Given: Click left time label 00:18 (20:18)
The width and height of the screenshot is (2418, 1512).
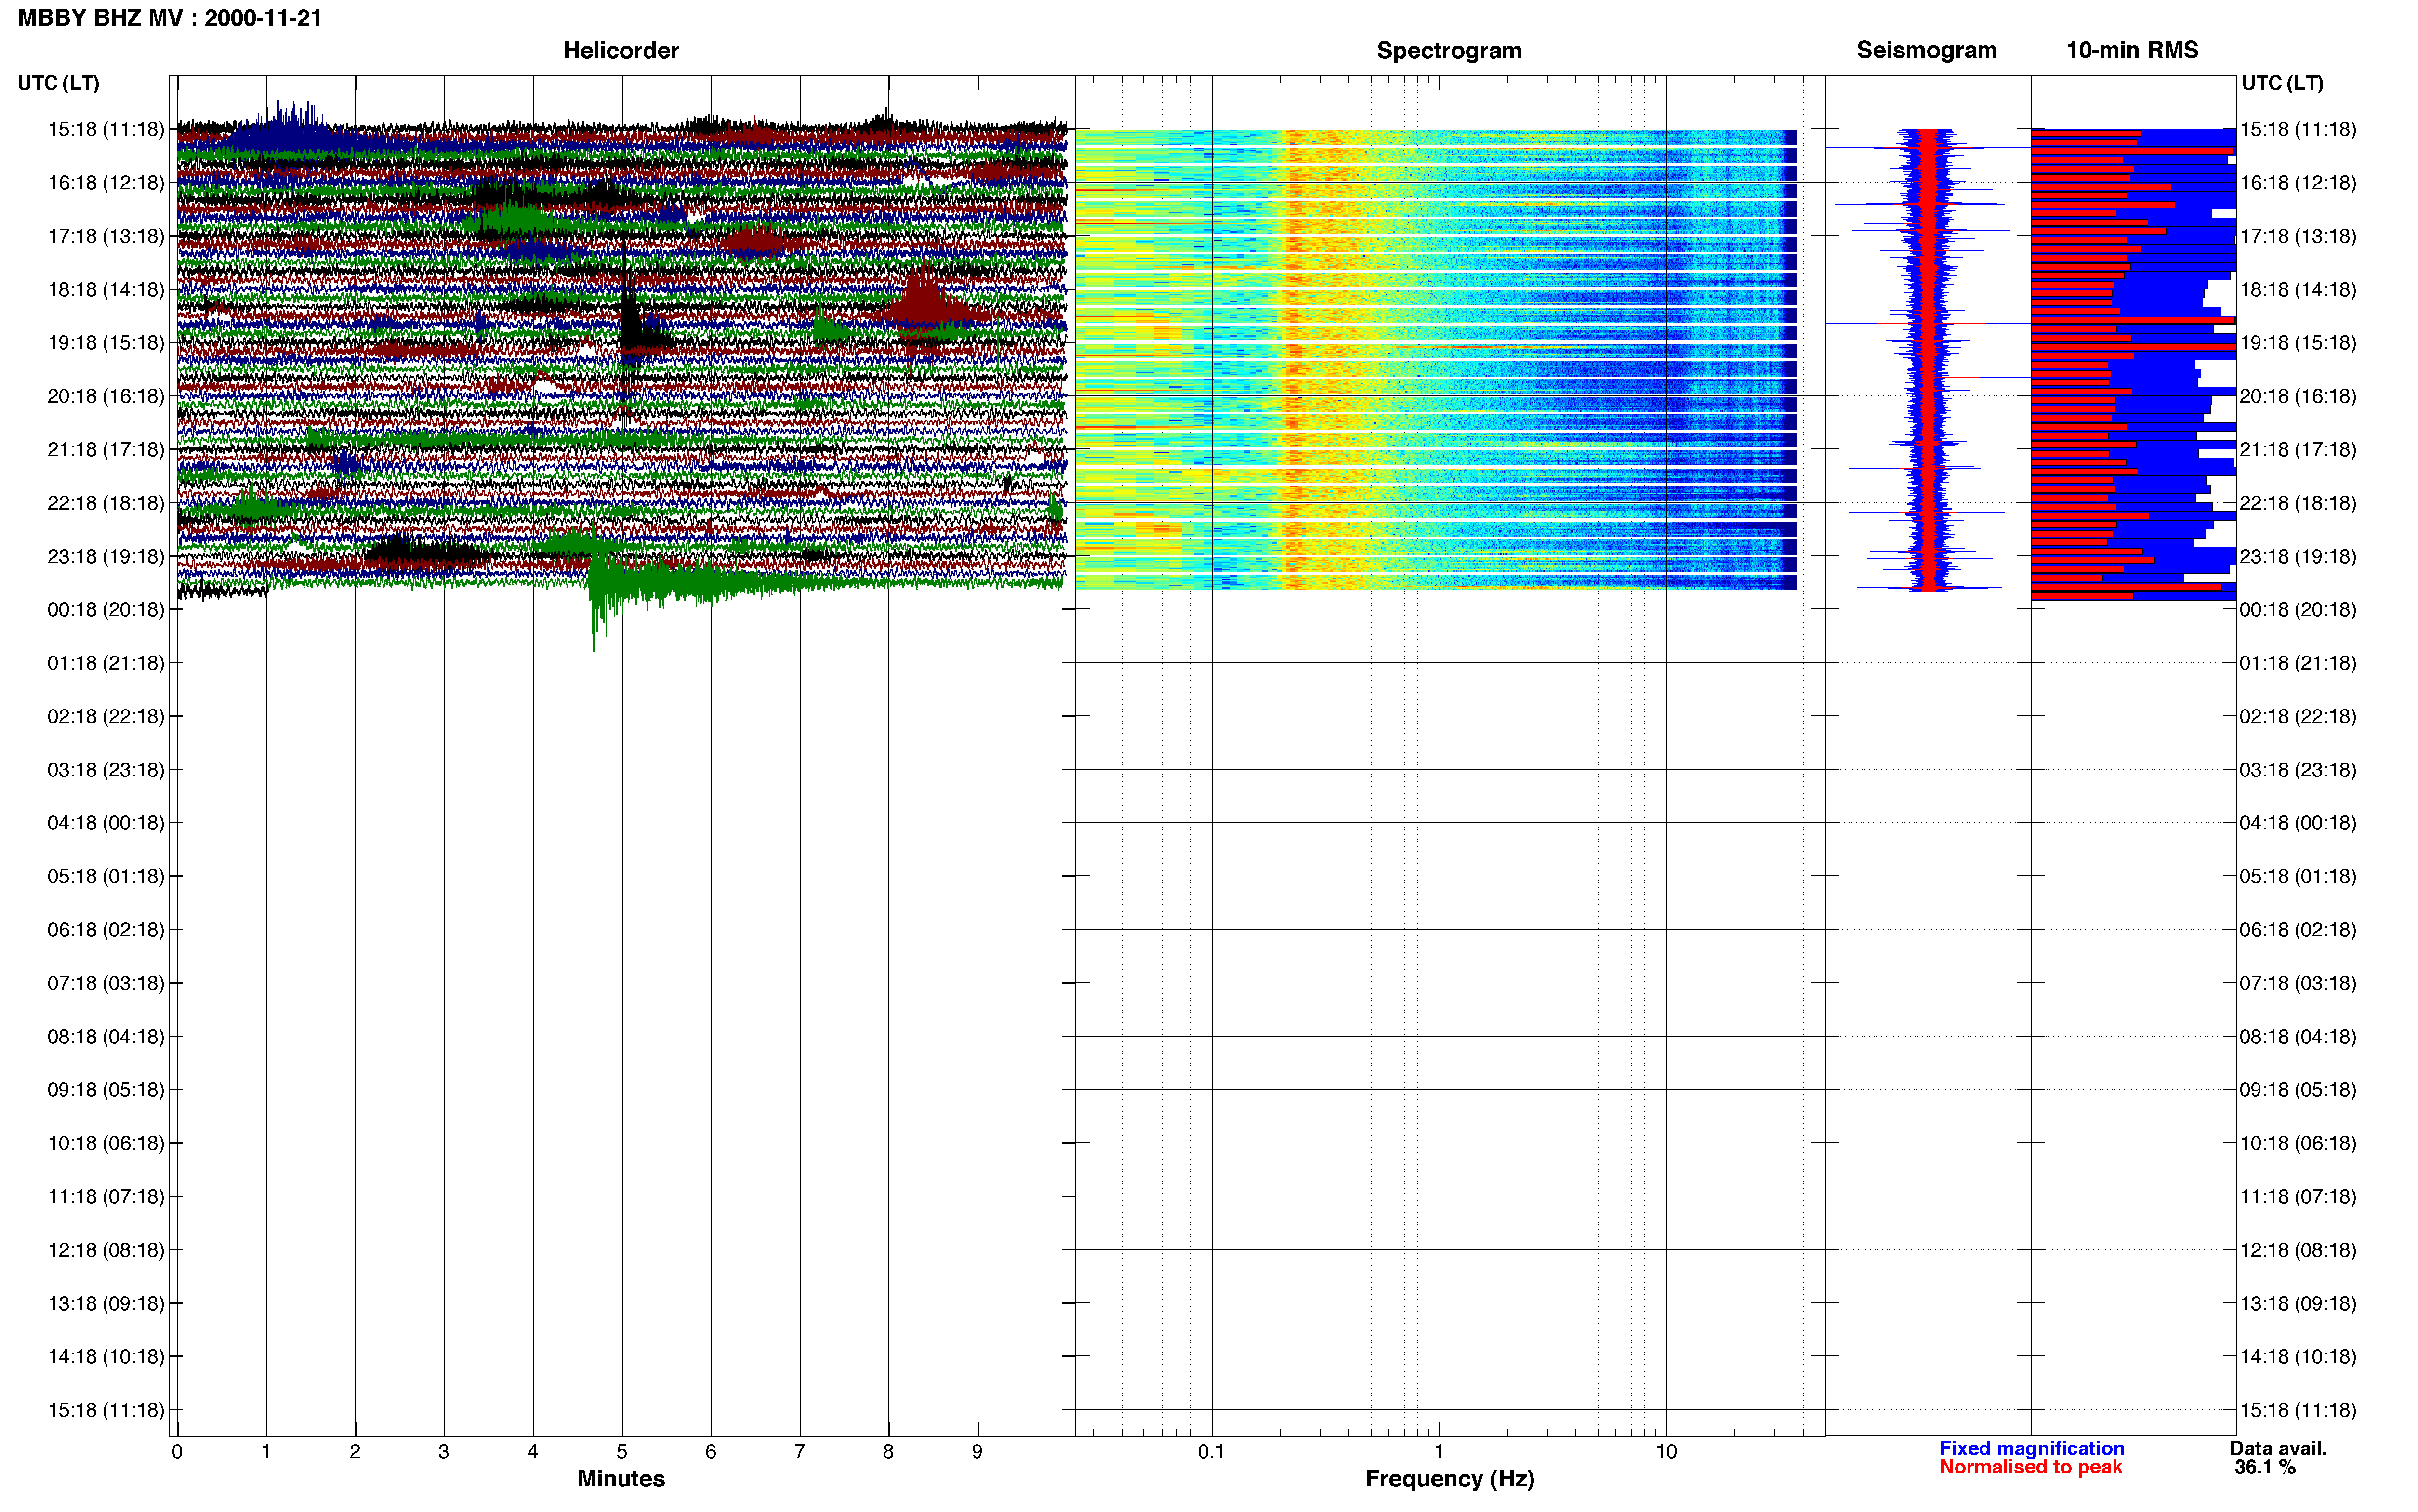Looking at the screenshot, I should point(106,609).
